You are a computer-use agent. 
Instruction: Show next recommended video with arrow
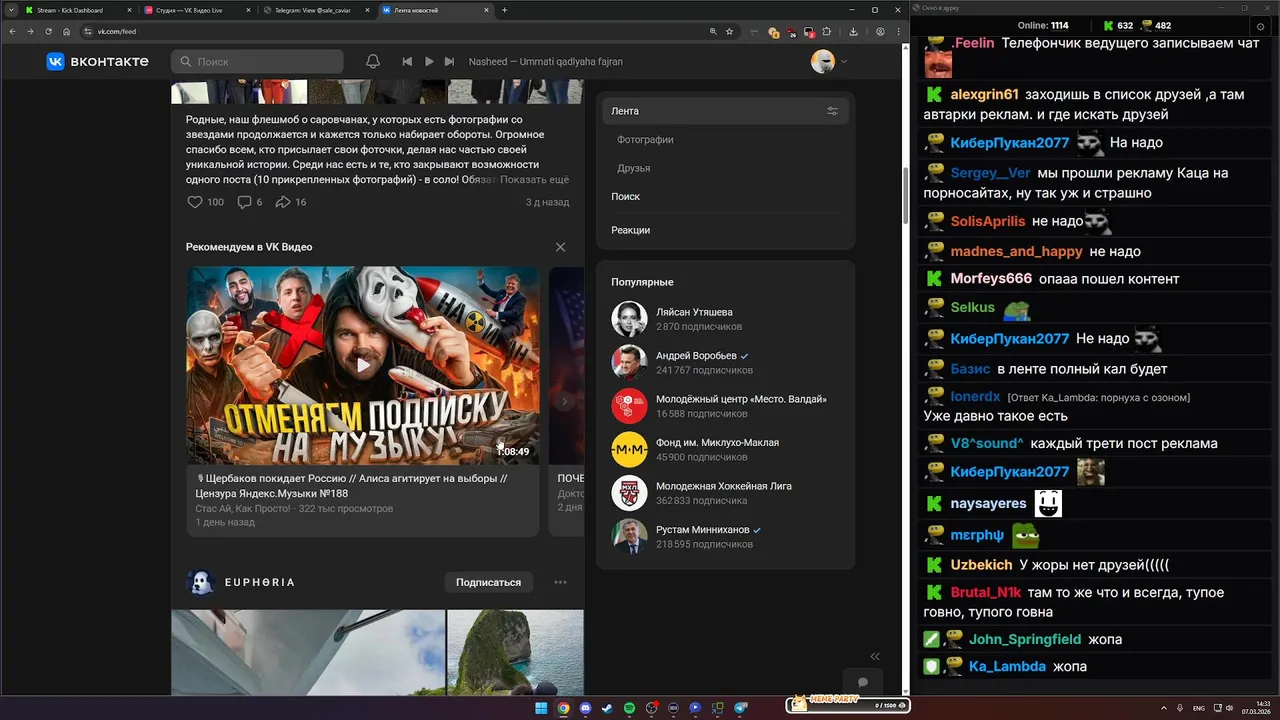point(564,402)
